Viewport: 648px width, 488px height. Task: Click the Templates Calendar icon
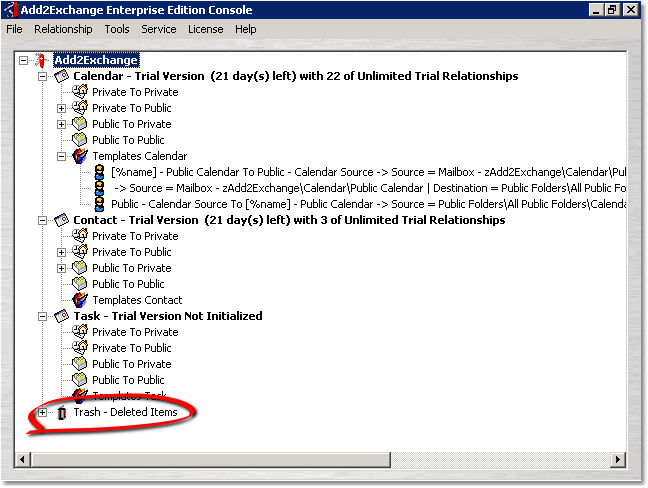(80, 156)
